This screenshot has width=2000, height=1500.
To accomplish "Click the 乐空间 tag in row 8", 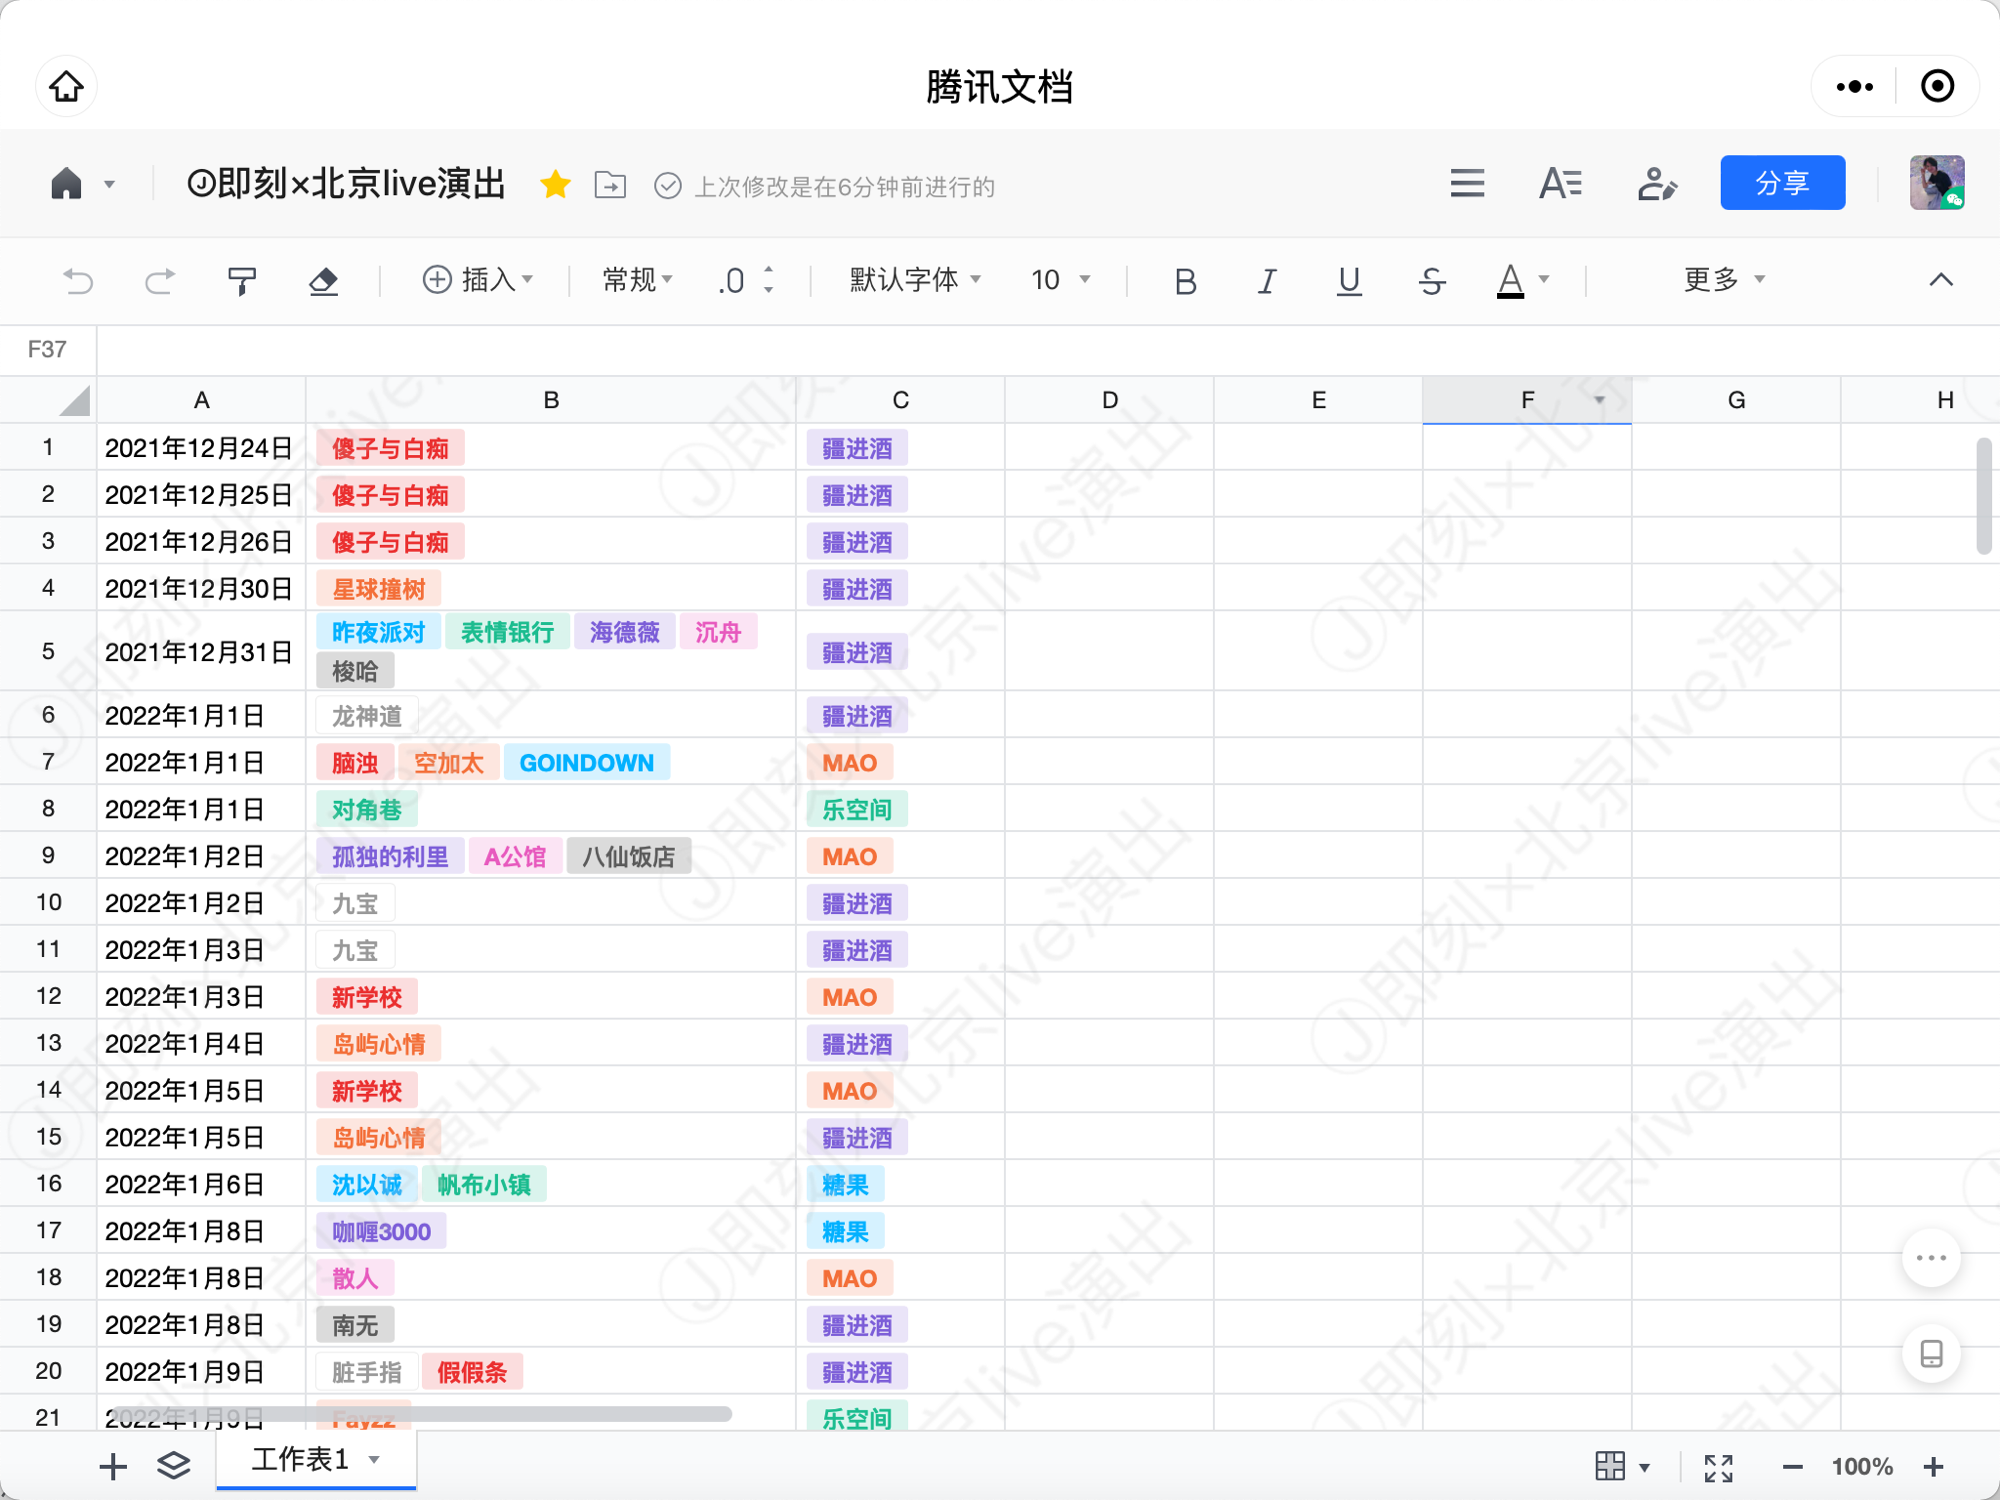I will tap(857, 810).
